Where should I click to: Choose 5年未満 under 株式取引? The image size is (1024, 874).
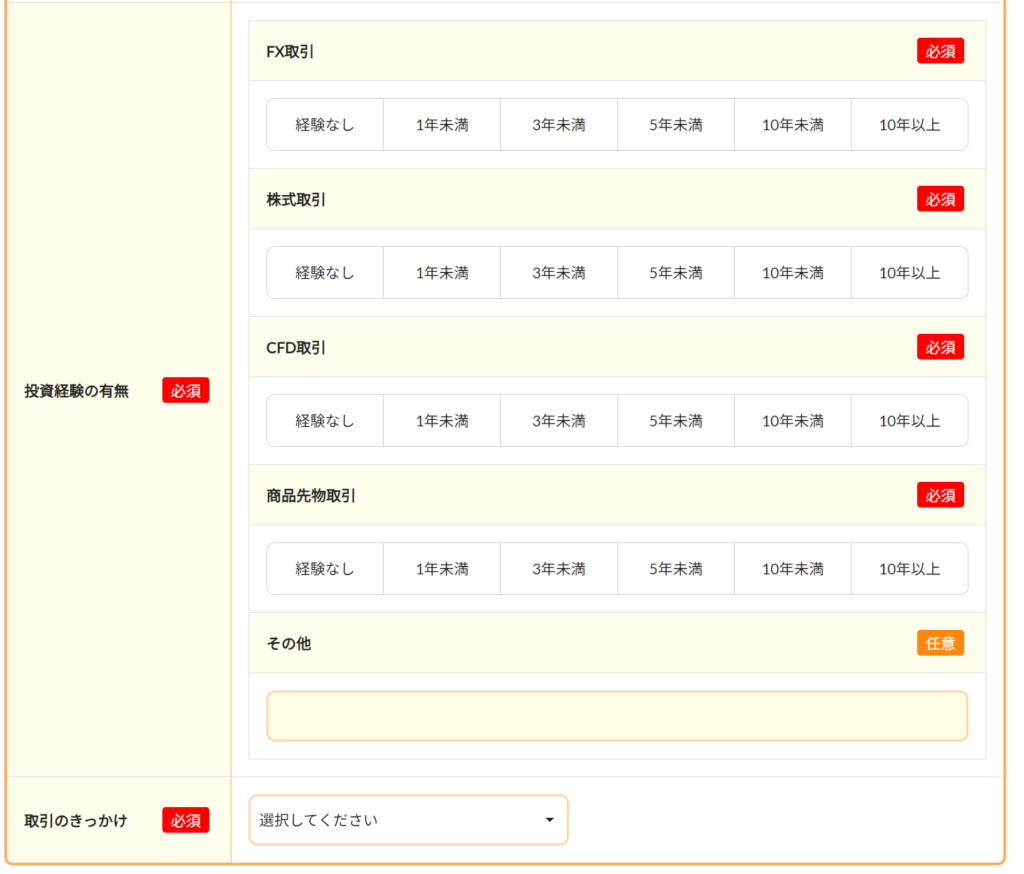[x=676, y=273]
